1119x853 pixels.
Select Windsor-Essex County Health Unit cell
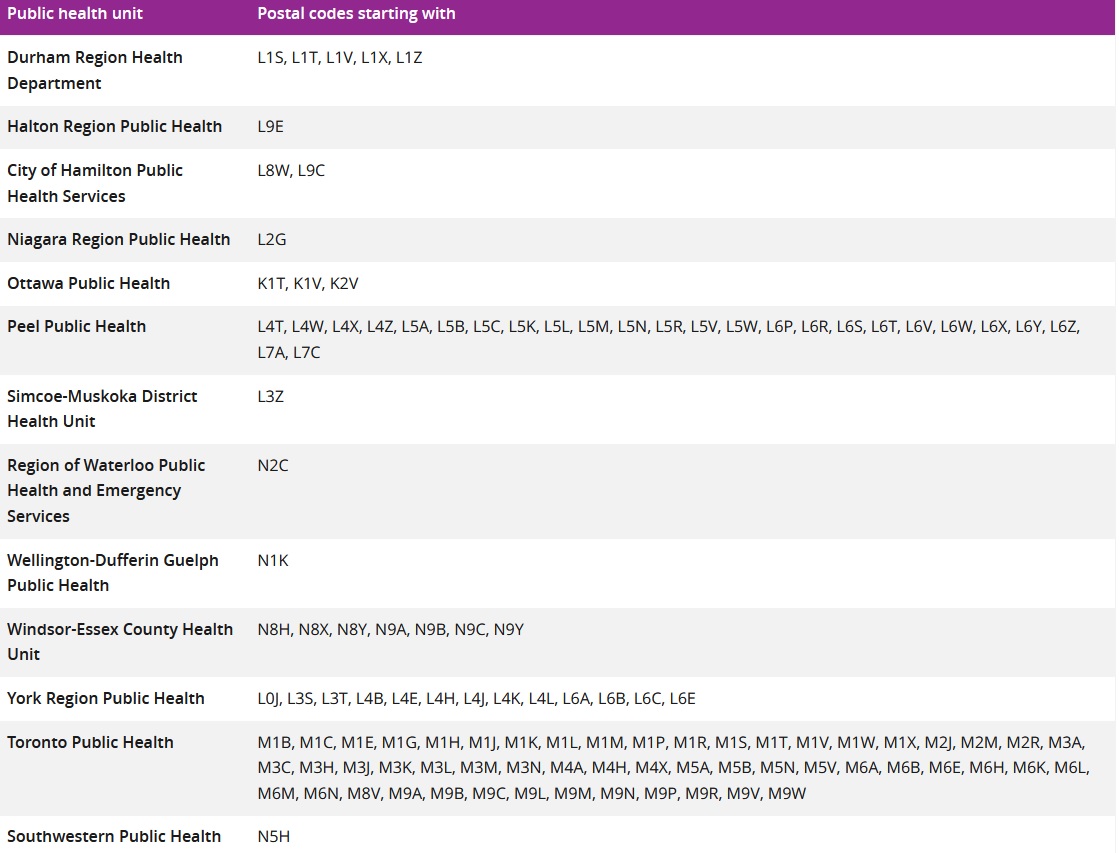120,642
